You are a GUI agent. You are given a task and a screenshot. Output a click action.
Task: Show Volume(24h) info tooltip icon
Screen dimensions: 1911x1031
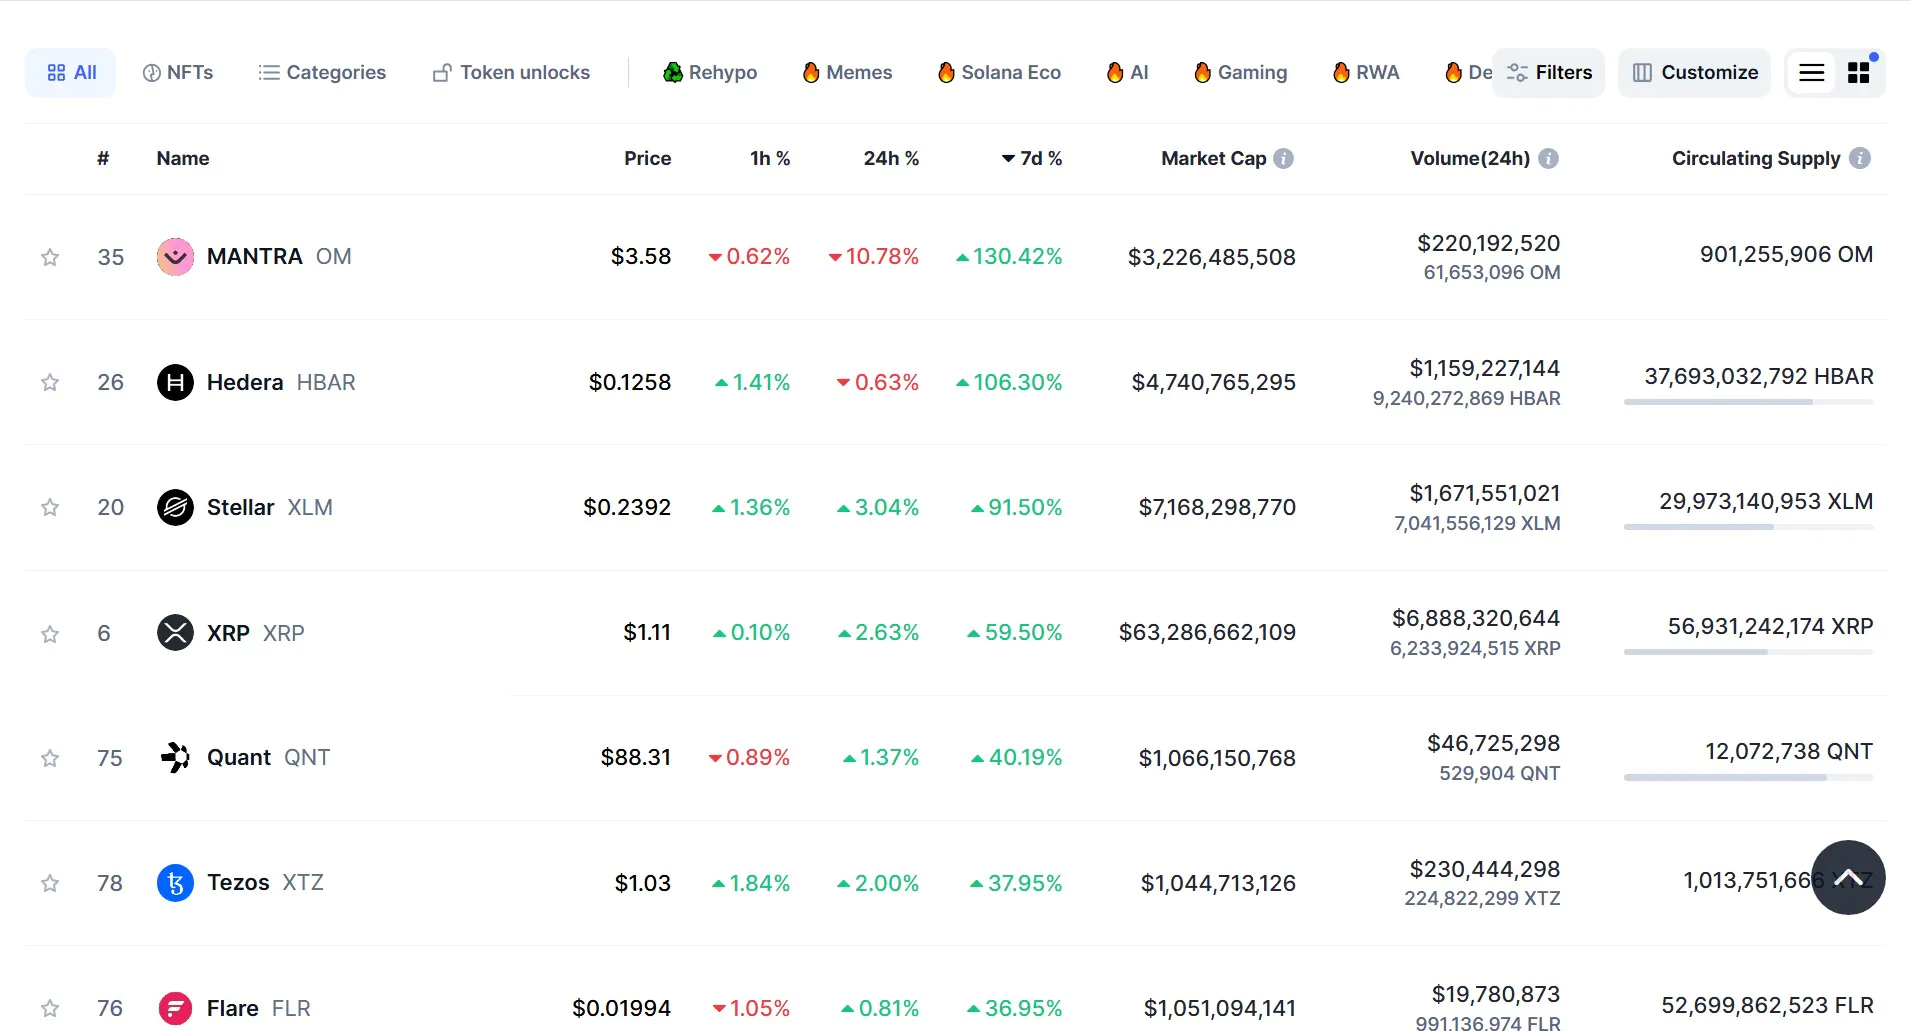1548,158
